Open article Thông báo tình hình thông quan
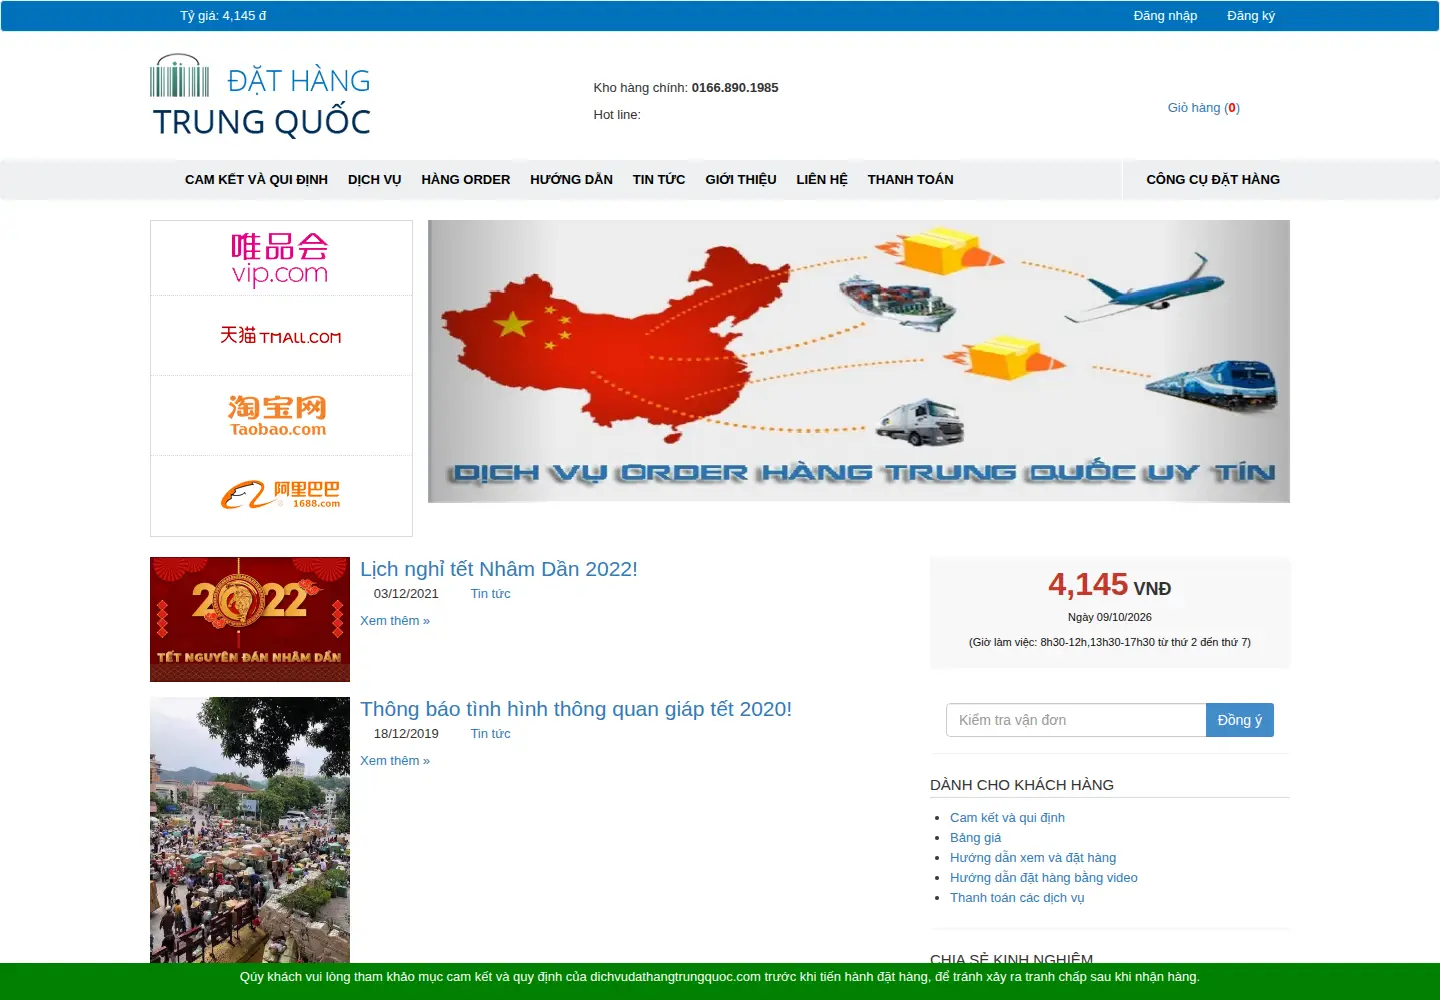 coord(576,709)
